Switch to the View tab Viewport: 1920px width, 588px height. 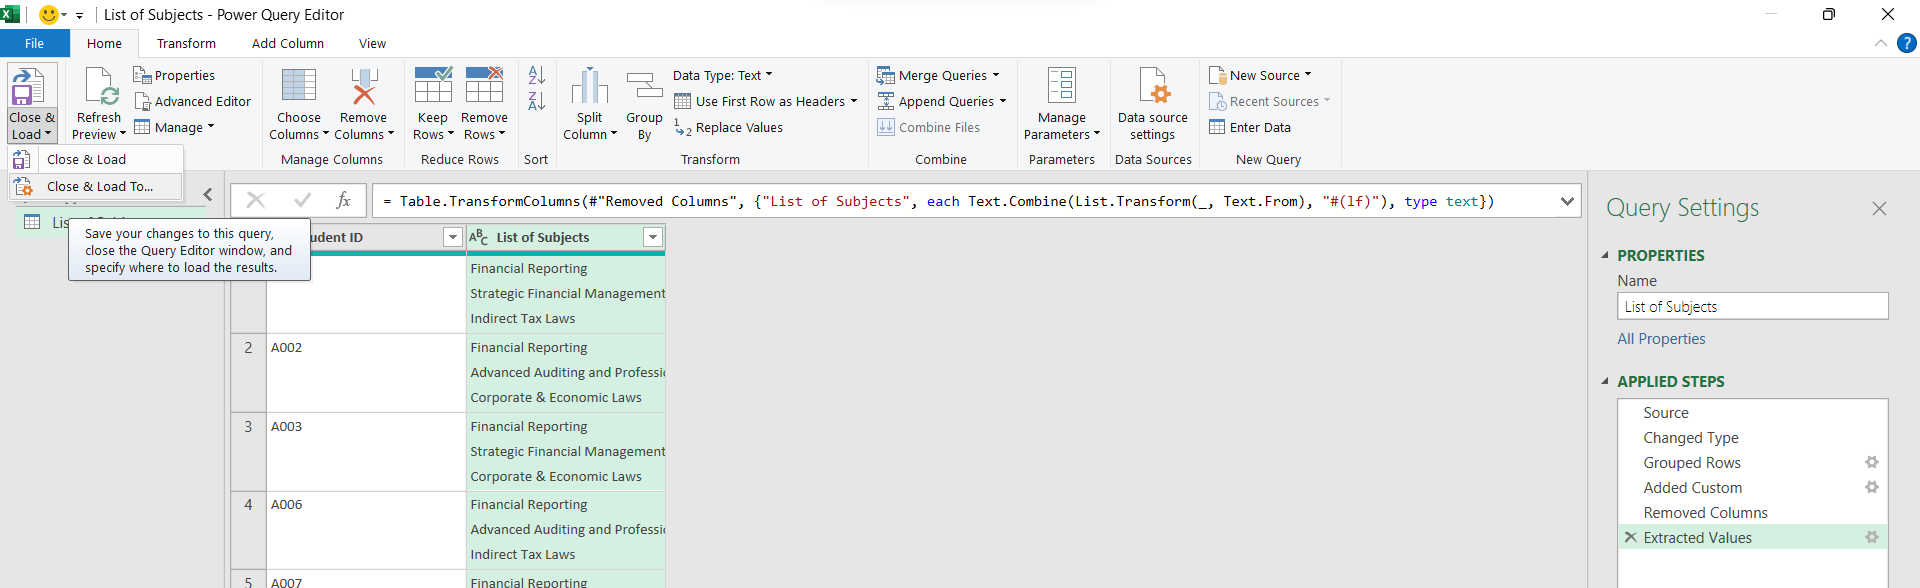(372, 43)
